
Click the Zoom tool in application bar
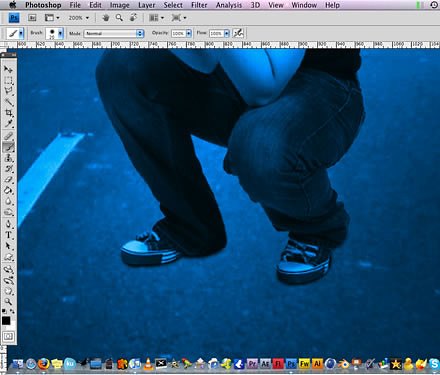tap(119, 18)
